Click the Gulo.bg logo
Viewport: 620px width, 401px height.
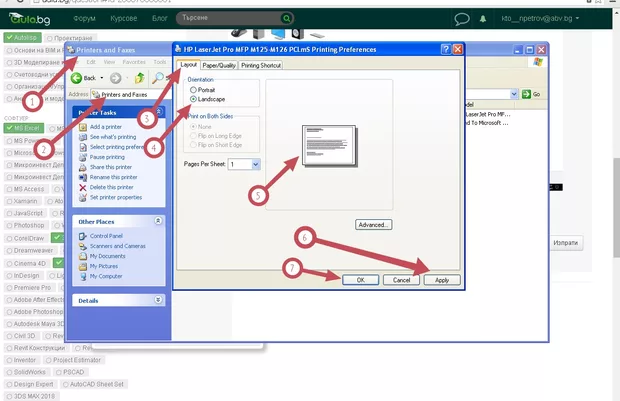[x=30, y=19]
